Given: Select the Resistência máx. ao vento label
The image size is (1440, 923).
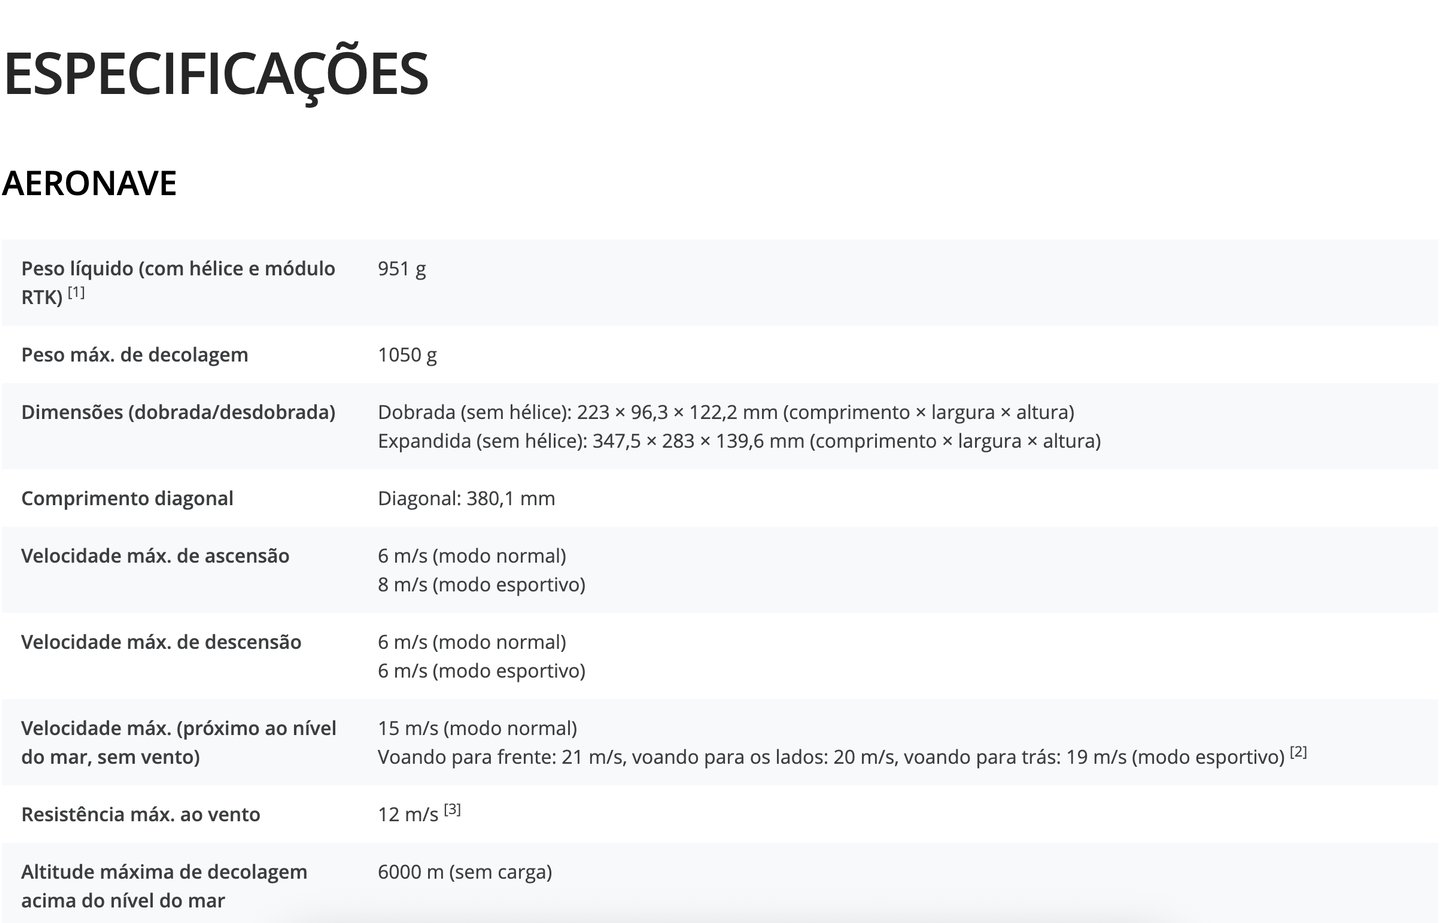Looking at the screenshot, I should pos(141,814).
